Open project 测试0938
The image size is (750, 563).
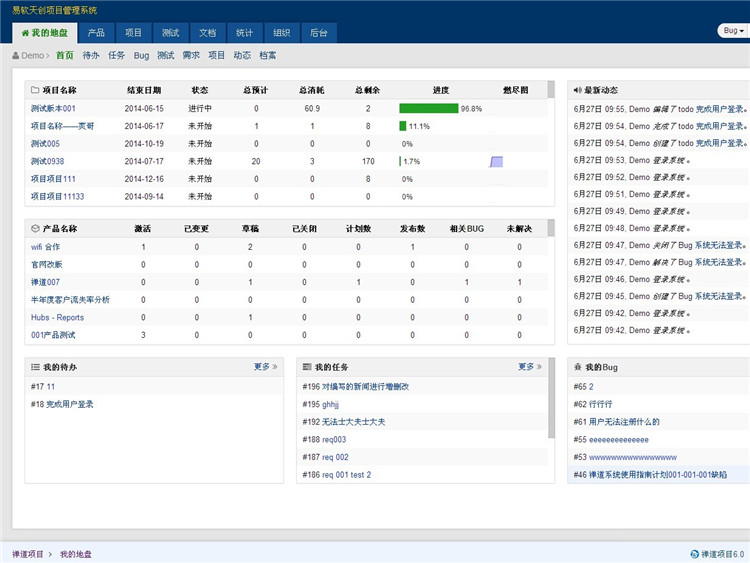(x=47, y=162)
